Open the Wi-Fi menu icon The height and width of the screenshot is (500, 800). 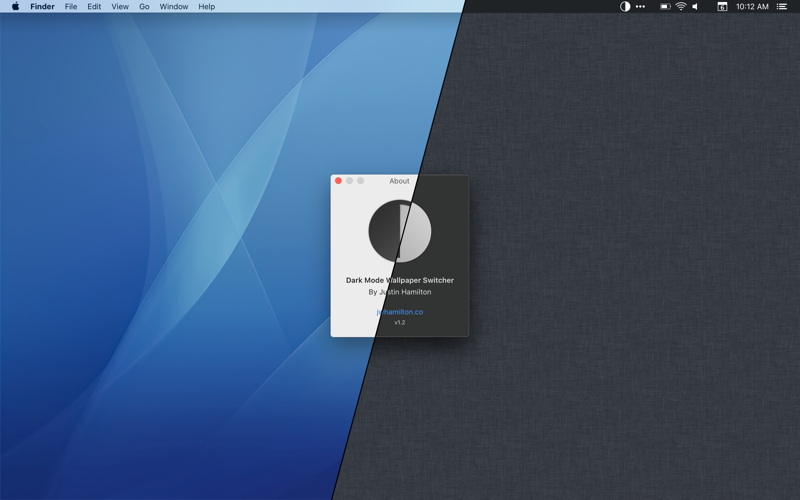coord(681,7)
